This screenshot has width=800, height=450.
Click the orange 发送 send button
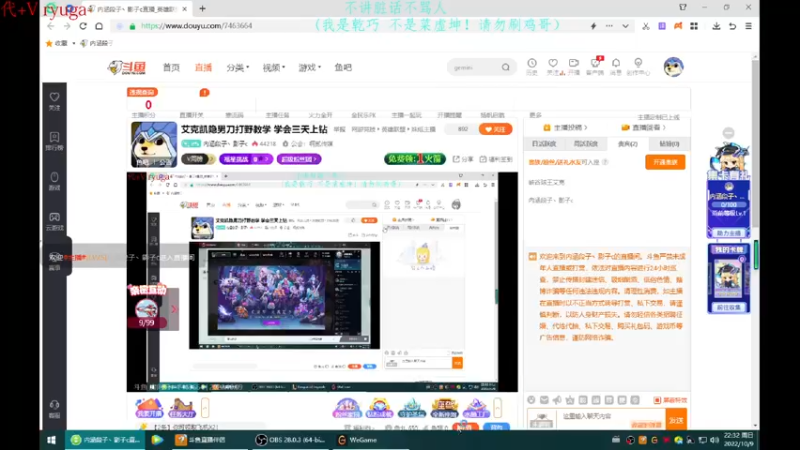click(x=676, y=420)
